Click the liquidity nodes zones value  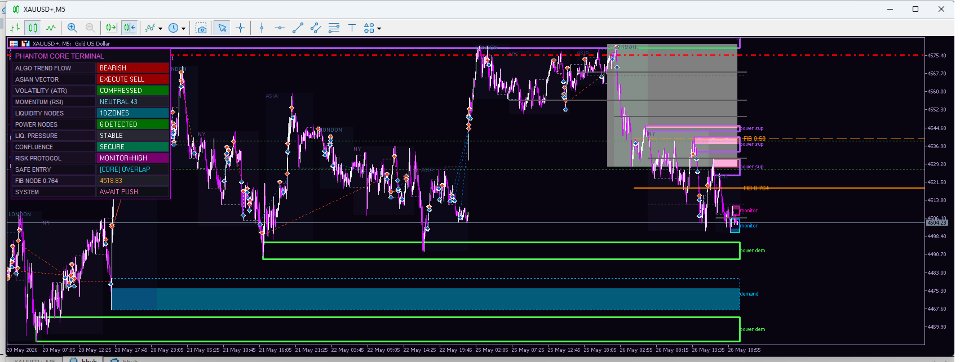click(x=133, y=113)
